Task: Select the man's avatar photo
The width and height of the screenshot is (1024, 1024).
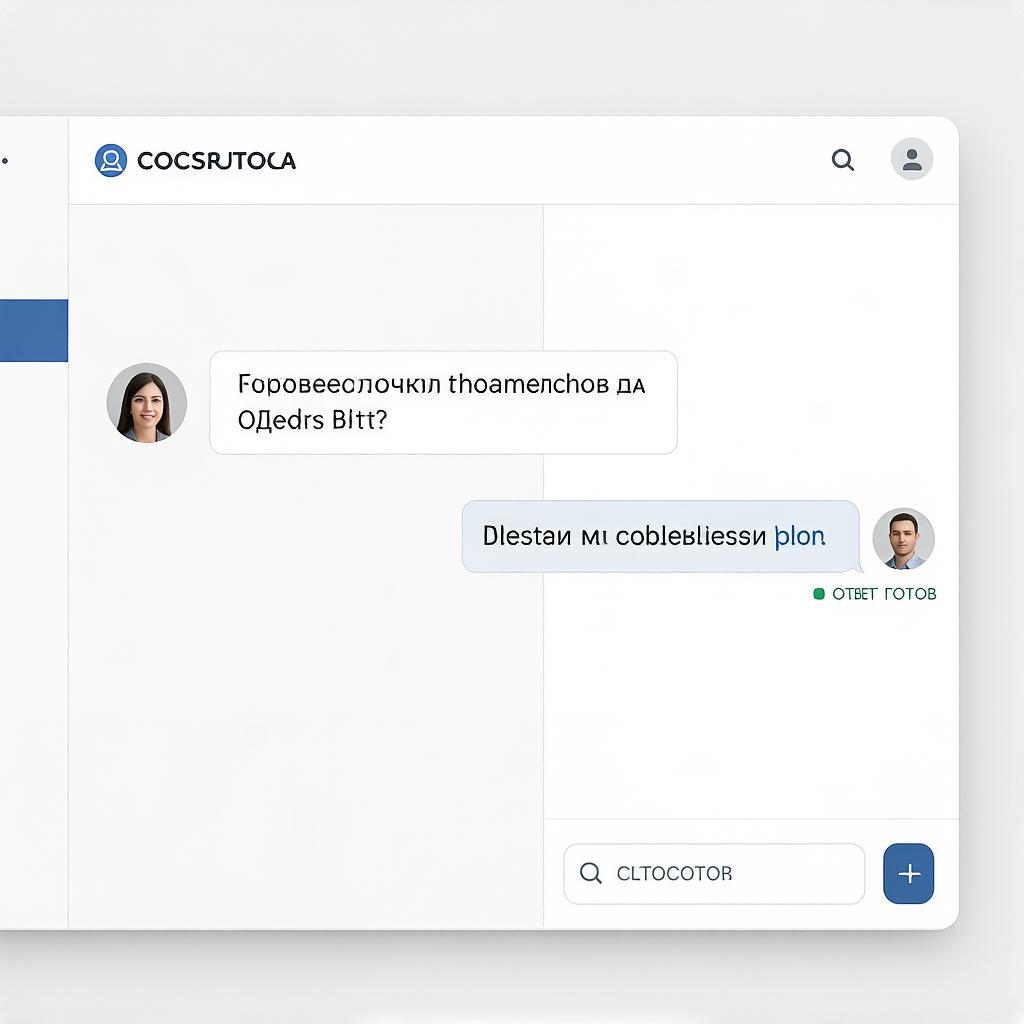Action: (904, 539)
